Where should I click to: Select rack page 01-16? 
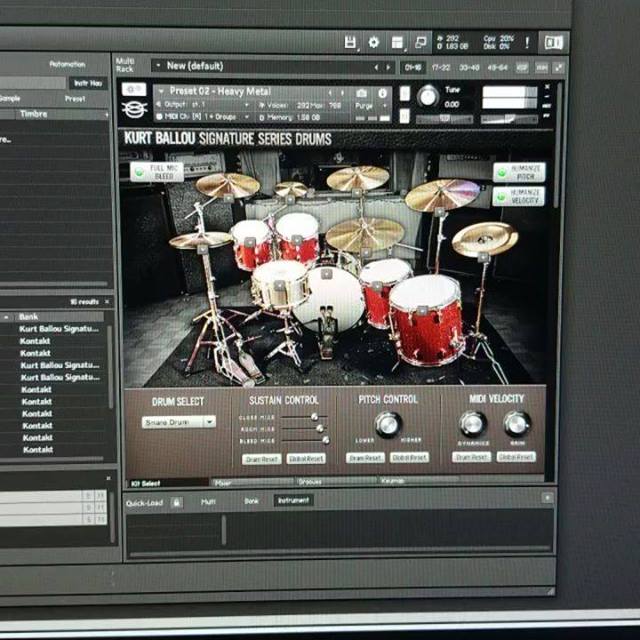413,68
